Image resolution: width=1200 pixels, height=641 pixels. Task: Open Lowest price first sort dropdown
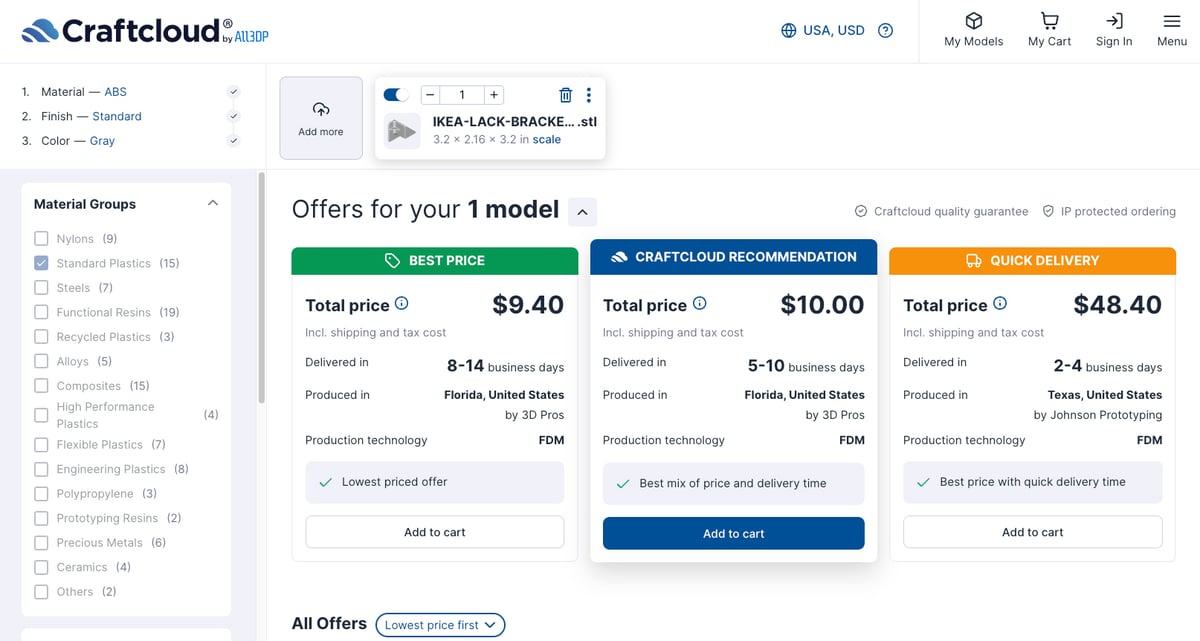click(x=440, y=625)
